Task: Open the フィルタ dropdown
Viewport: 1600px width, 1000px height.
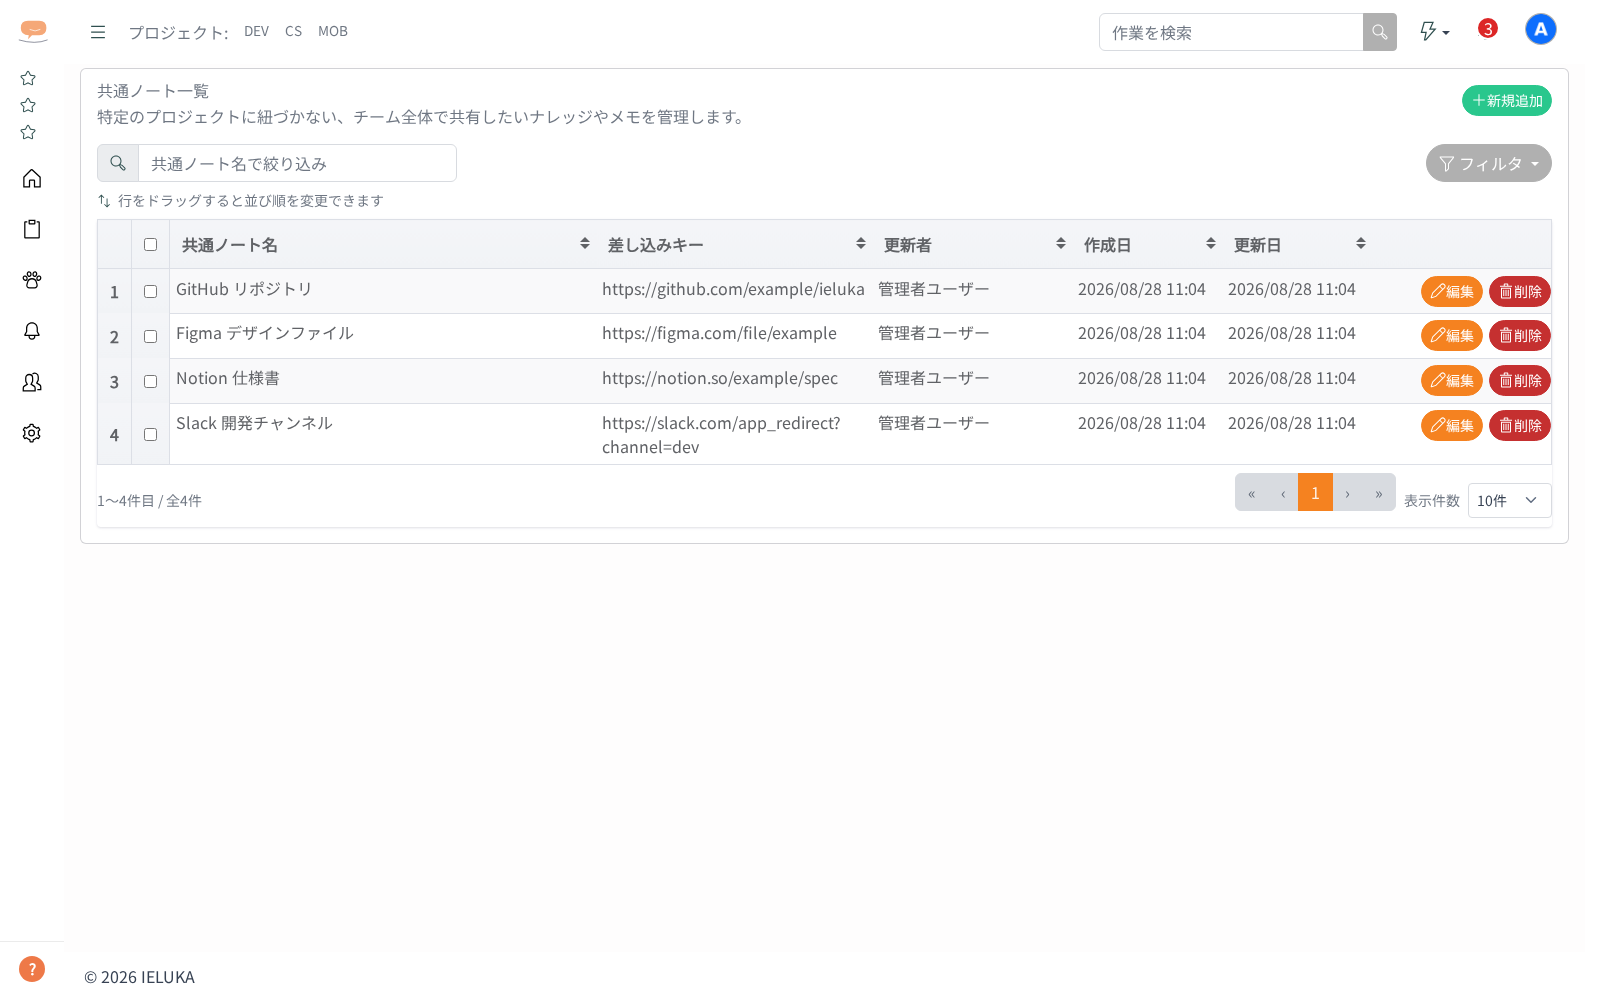Action: coord(1488,163)
